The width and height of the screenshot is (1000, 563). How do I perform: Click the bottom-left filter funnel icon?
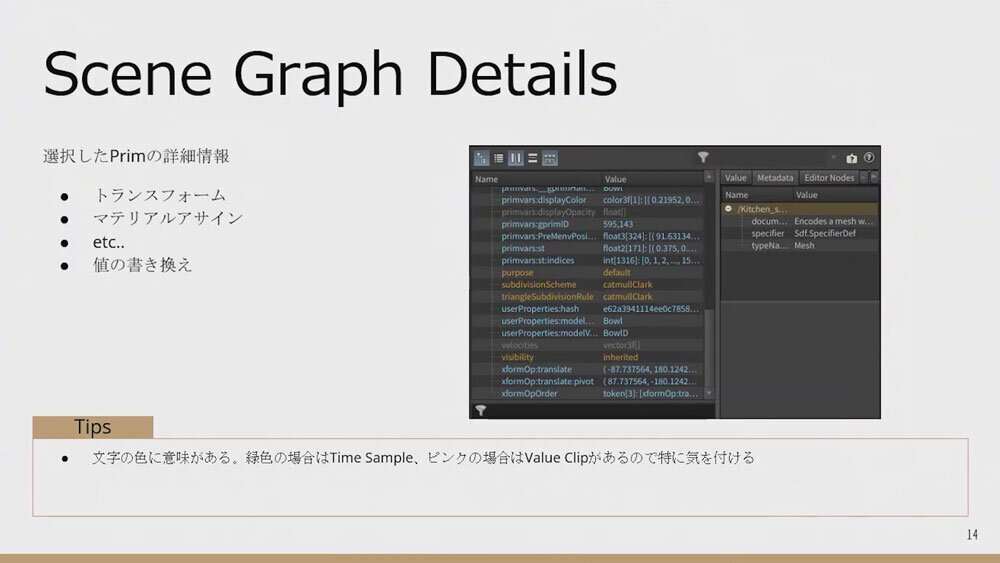click(x=481, y=410)
